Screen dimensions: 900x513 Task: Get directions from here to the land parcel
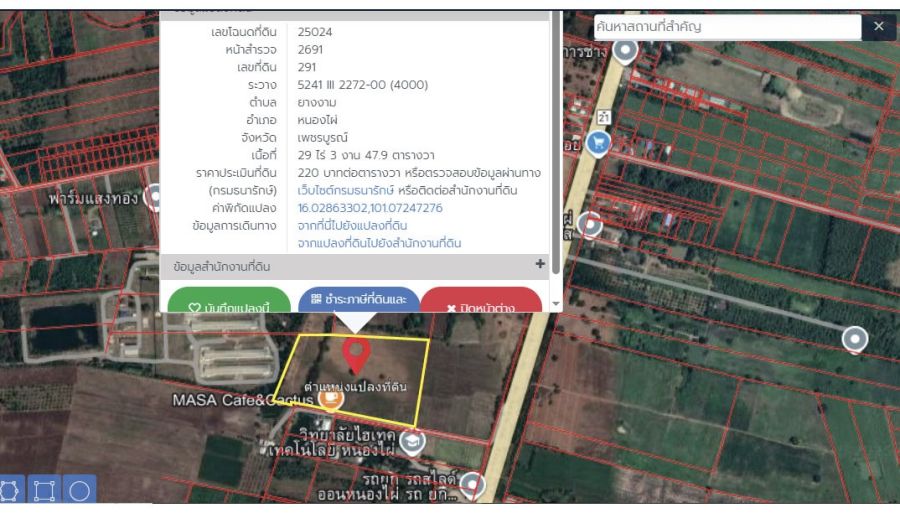[x=352, y=225]
